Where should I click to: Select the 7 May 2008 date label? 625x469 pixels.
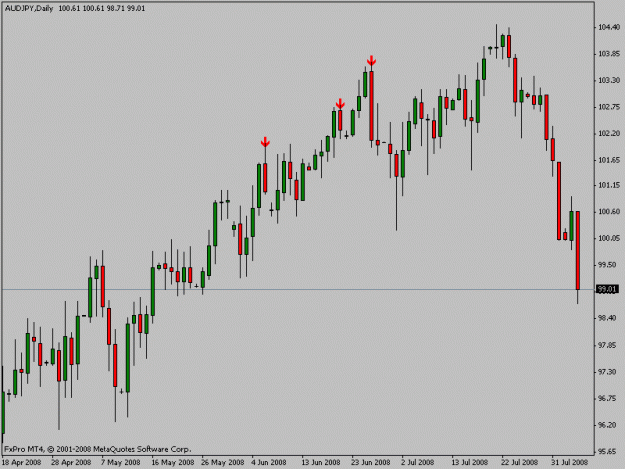point(121,462)
